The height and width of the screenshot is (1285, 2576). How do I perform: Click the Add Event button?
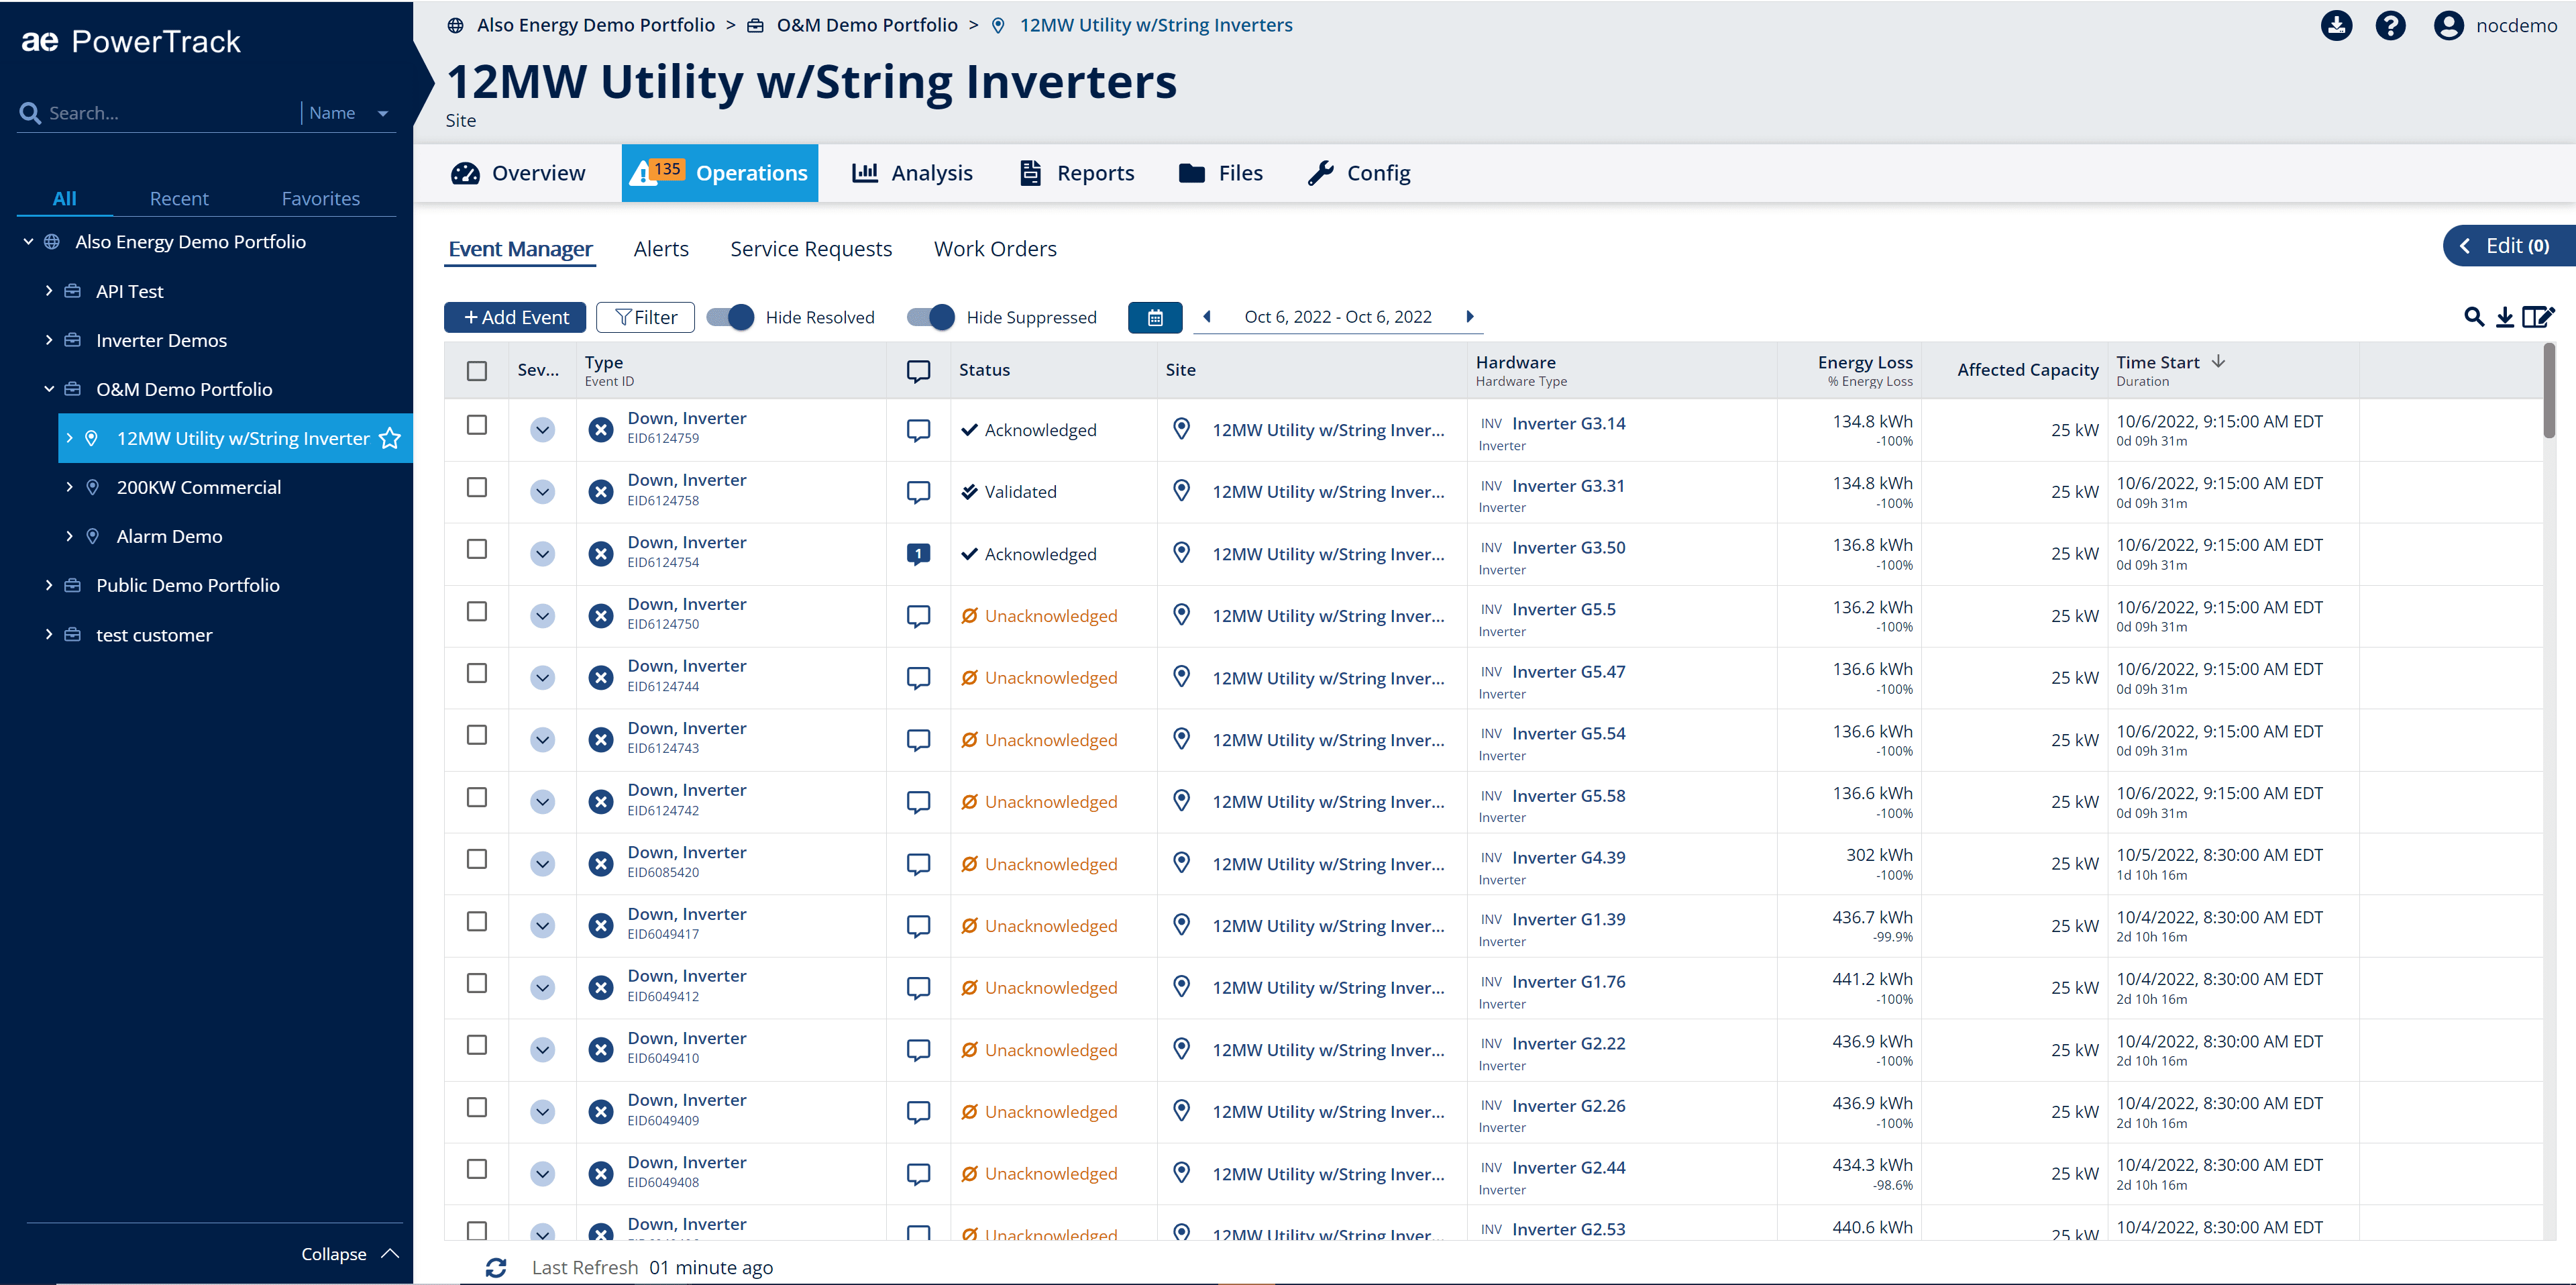coord(514,317)
